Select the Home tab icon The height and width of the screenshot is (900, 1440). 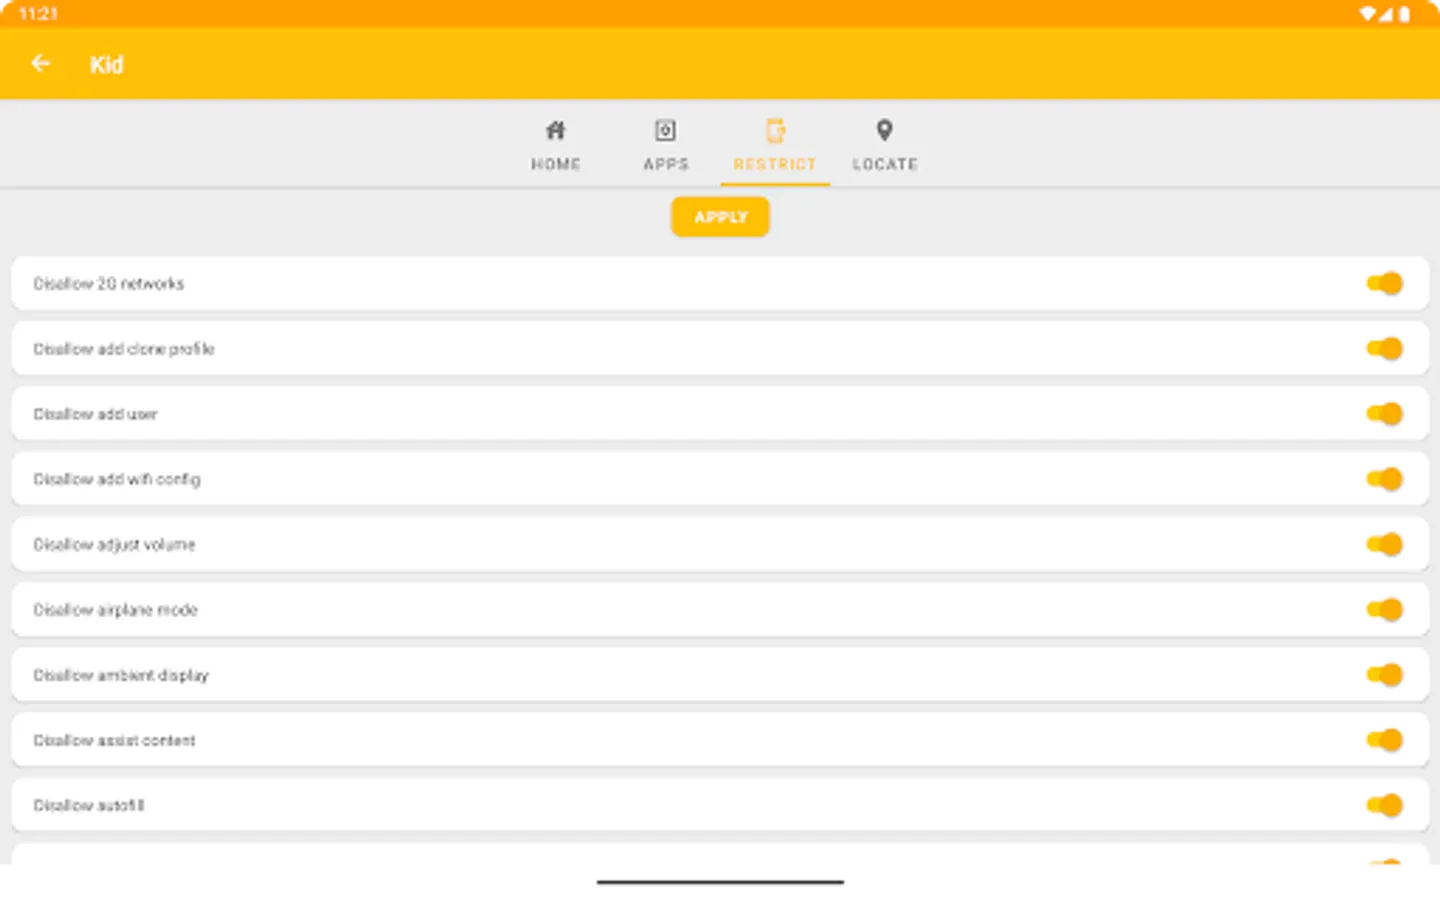pyautogui.click(x=556, y=129)
